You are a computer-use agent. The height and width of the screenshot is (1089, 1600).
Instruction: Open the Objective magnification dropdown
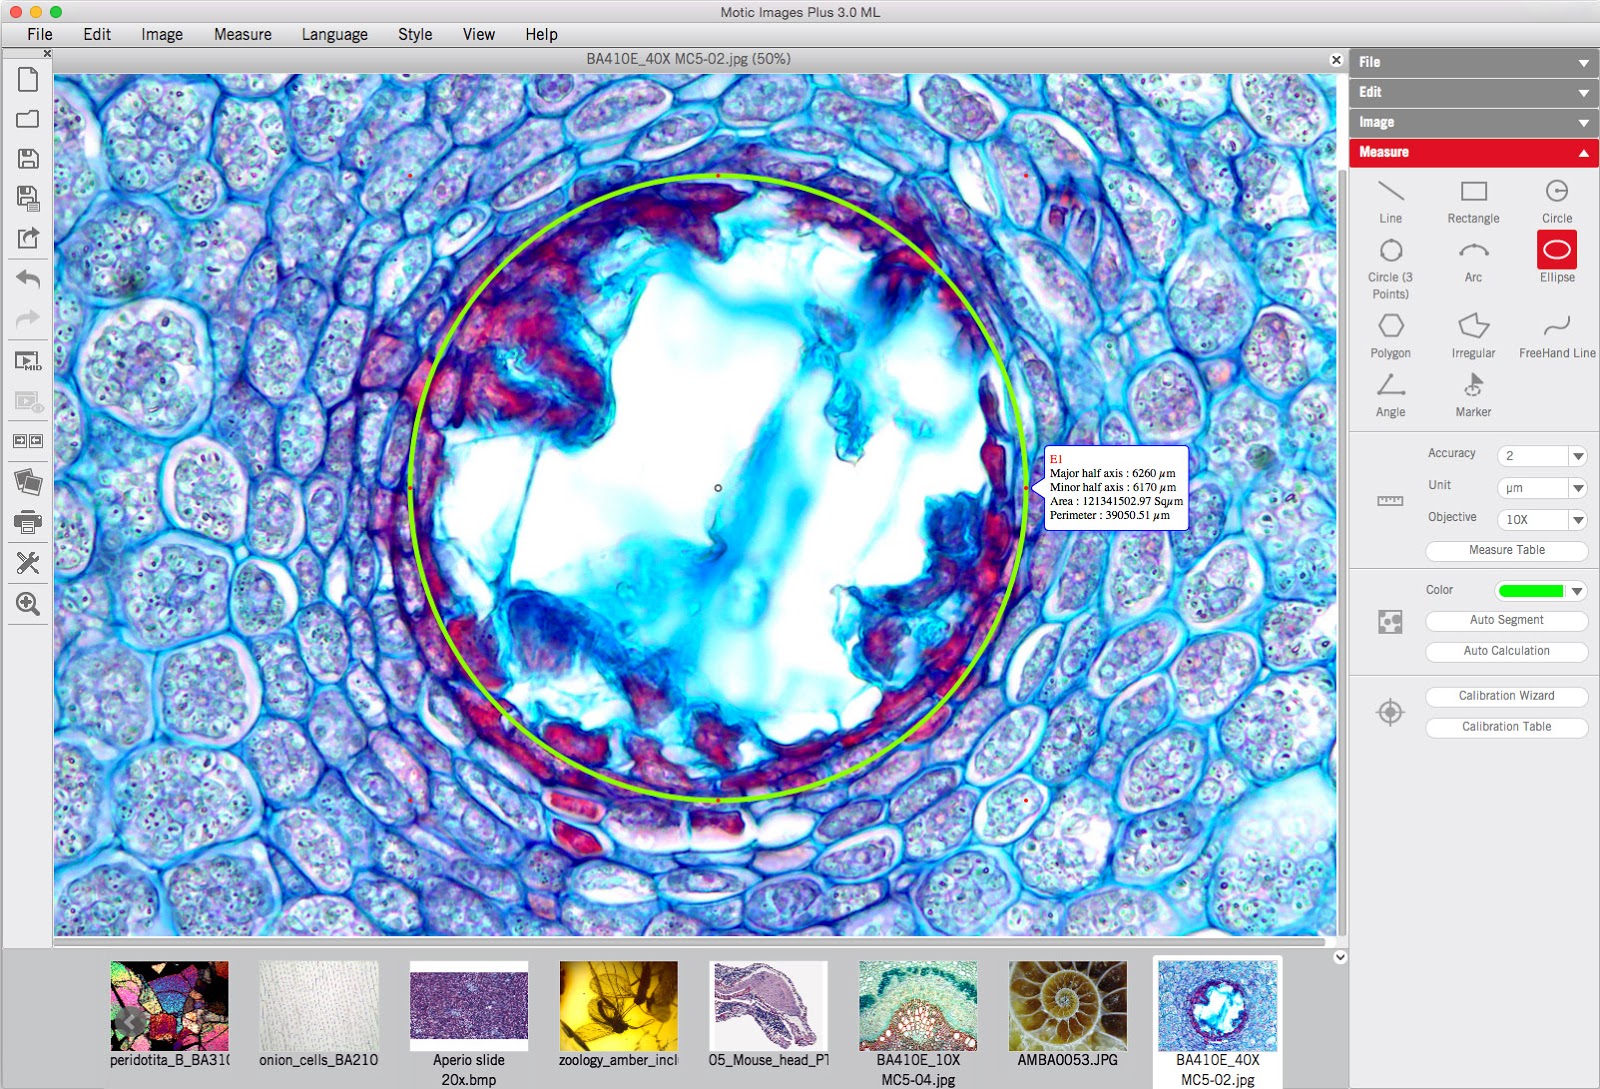pos(1577,520)
